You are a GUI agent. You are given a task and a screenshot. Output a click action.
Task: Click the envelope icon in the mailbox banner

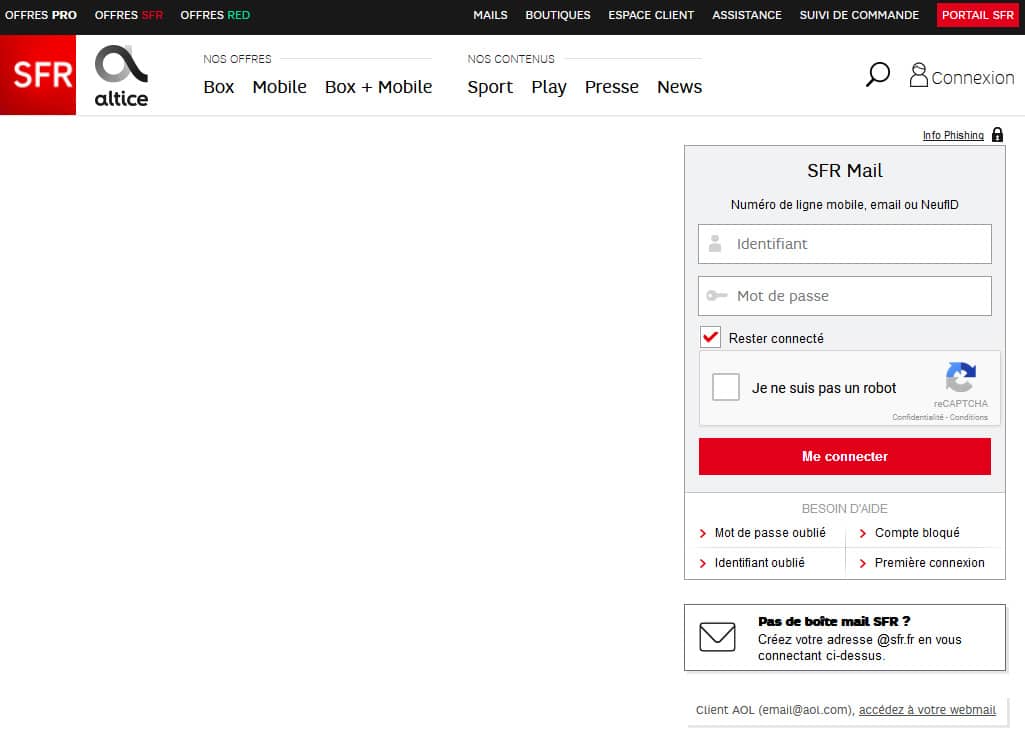(717, 637)
